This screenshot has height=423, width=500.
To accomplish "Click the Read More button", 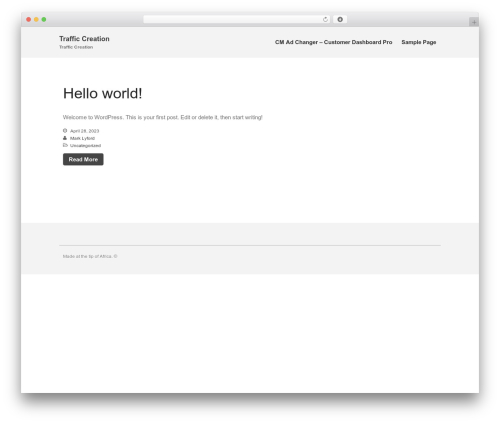I will pyautogui.click(x=83, y=159).
